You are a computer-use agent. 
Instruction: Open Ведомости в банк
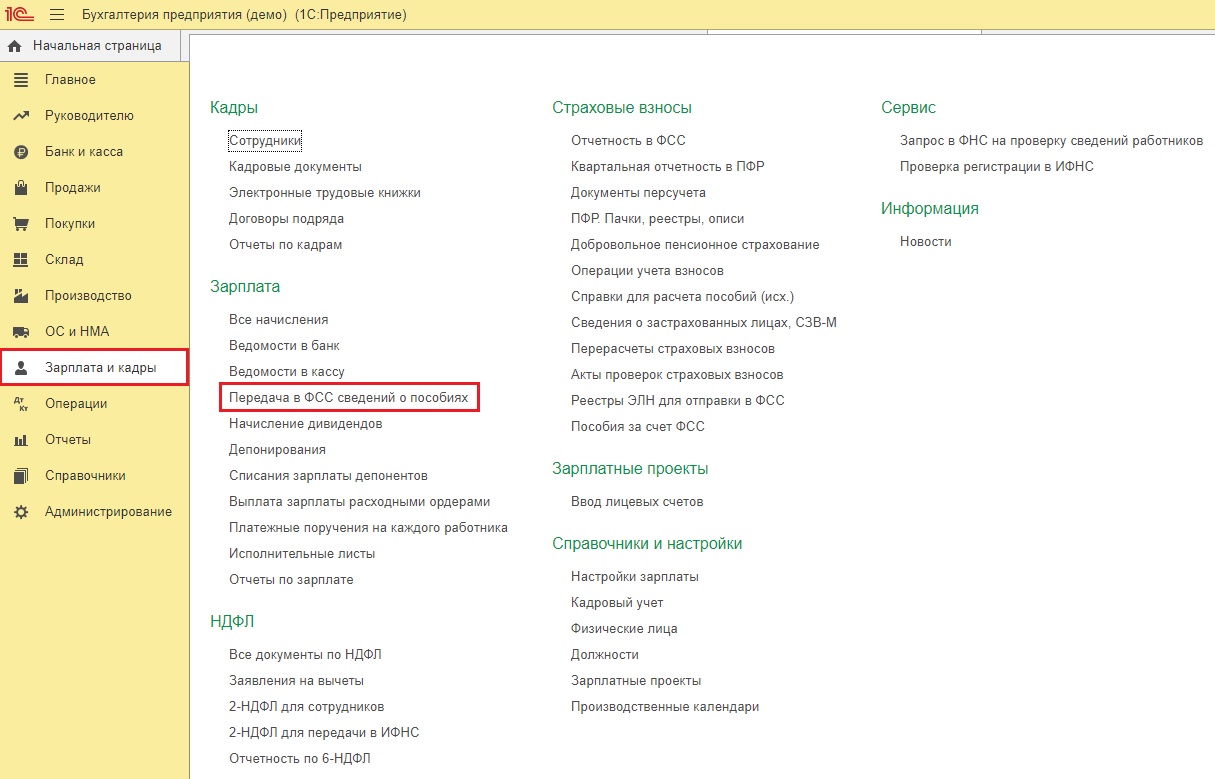pyautogui.click(x=284, y=346)
